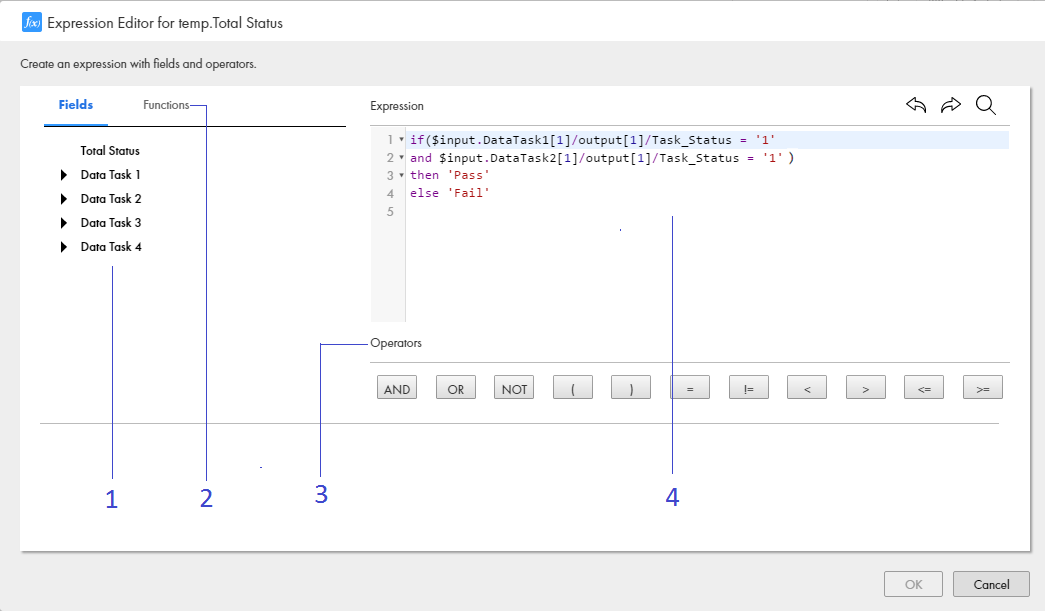The width and height of the screenshot is (1049, 611).
Task: Insert an opening parenthesis operator
Action: click(x=573, y=387)
